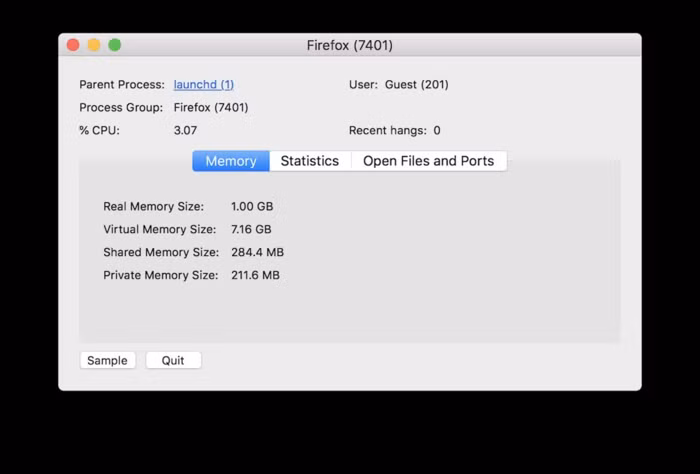Switch to the Memory tab
This screenshot has width=700, height=474.
[231, 161]
